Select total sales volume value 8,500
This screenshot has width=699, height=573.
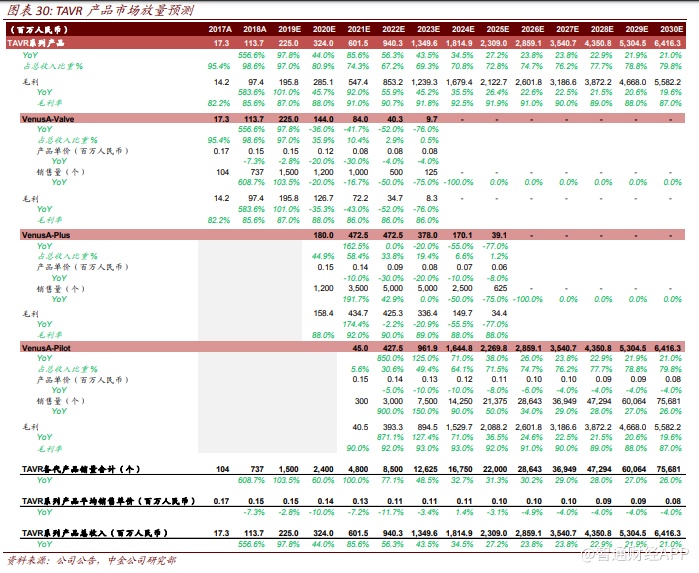click(x=393, y=469)
